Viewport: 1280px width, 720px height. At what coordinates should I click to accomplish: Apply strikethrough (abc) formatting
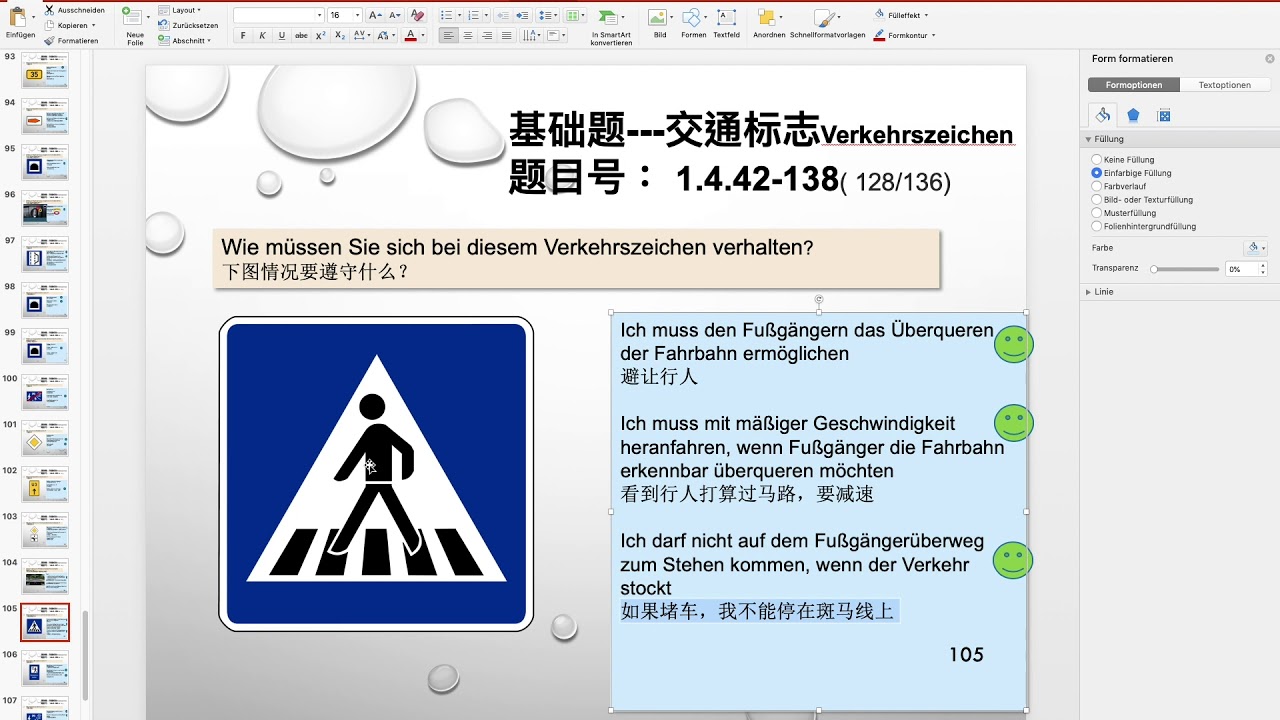301,35
